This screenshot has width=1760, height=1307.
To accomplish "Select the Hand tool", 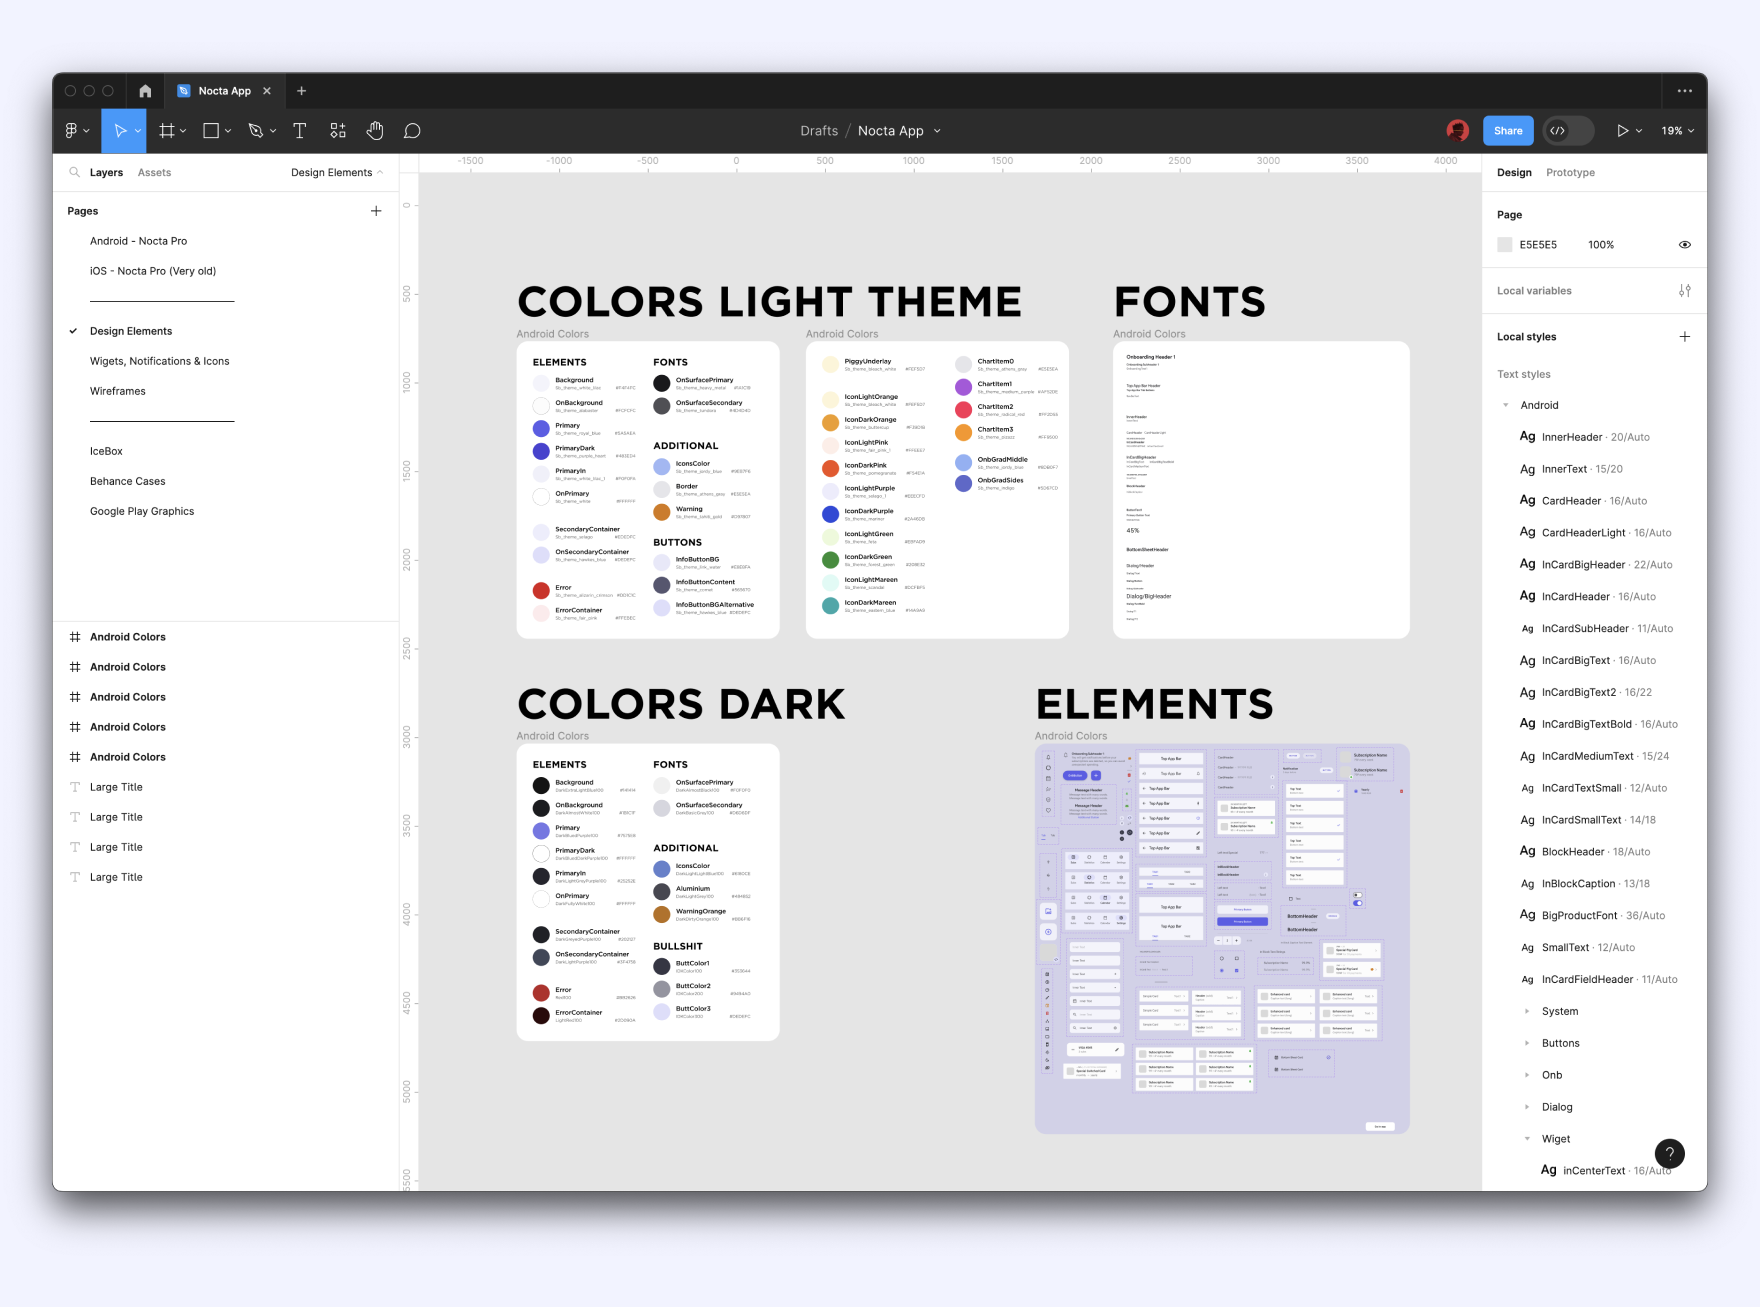I will click(x=375, y=131).
